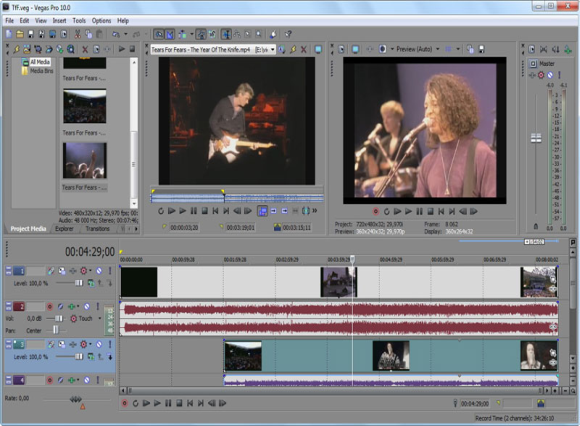The height and width of the screenshot is (426, 580).
Task: Select crowd concert media thumbnail
Action: tap(85, 106)
